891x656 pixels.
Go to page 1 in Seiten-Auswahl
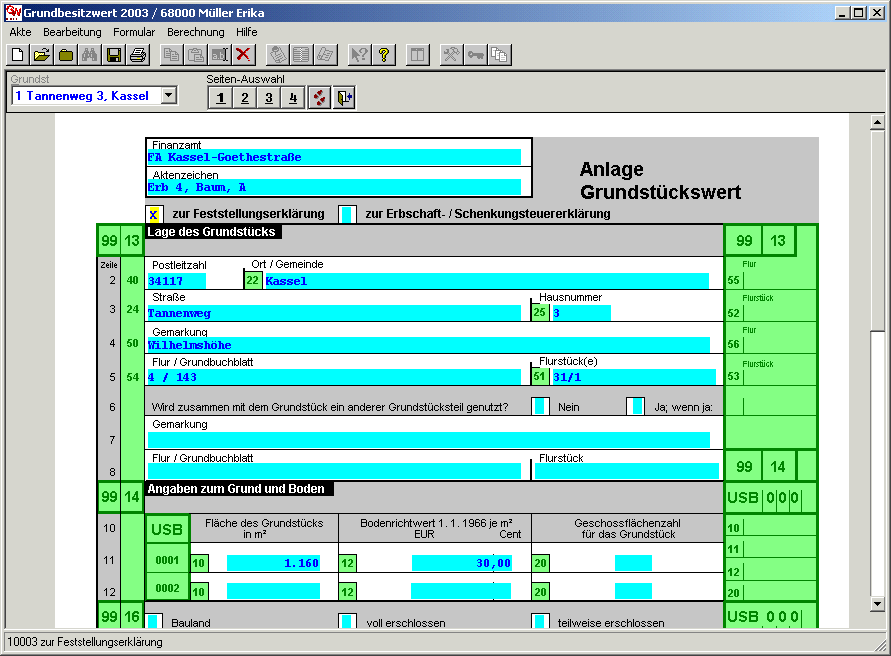pyautogui.click(x=220, y=98)
